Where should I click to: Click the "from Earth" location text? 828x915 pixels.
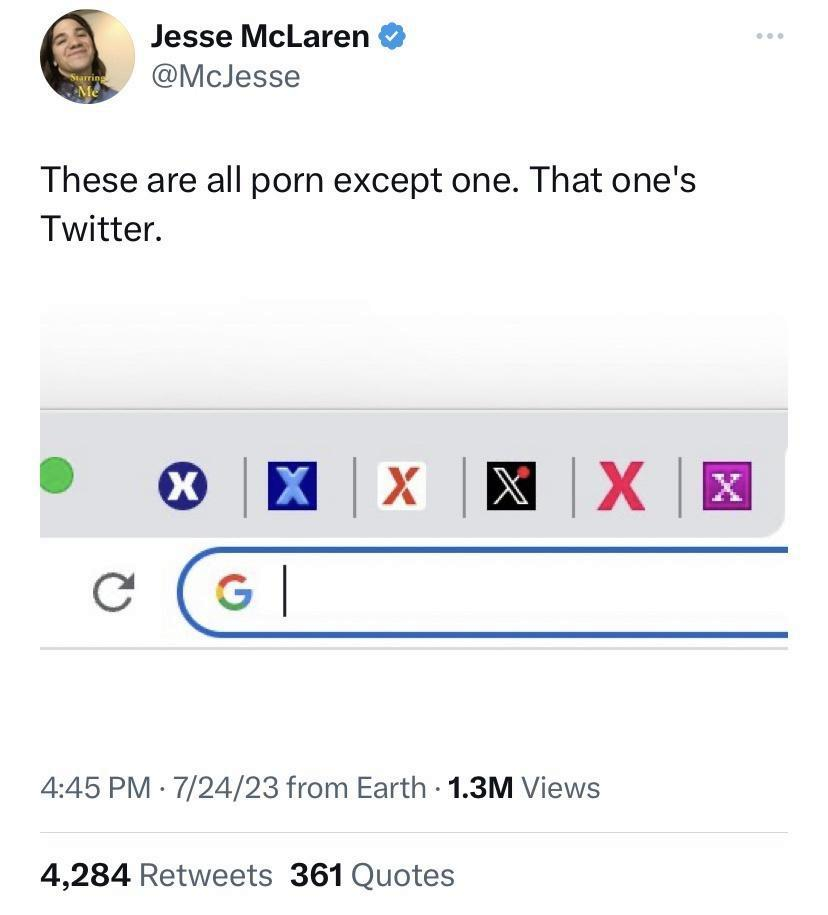[x=357, y=788]
